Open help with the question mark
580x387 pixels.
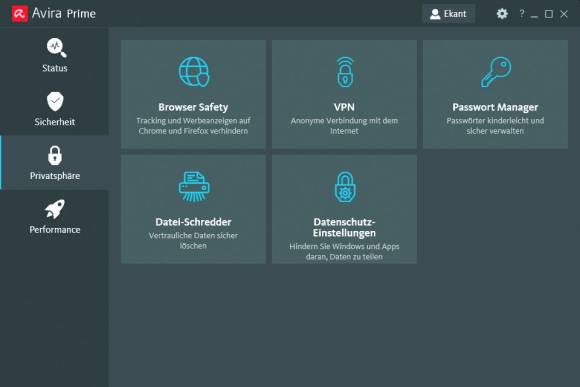point(522,14)
